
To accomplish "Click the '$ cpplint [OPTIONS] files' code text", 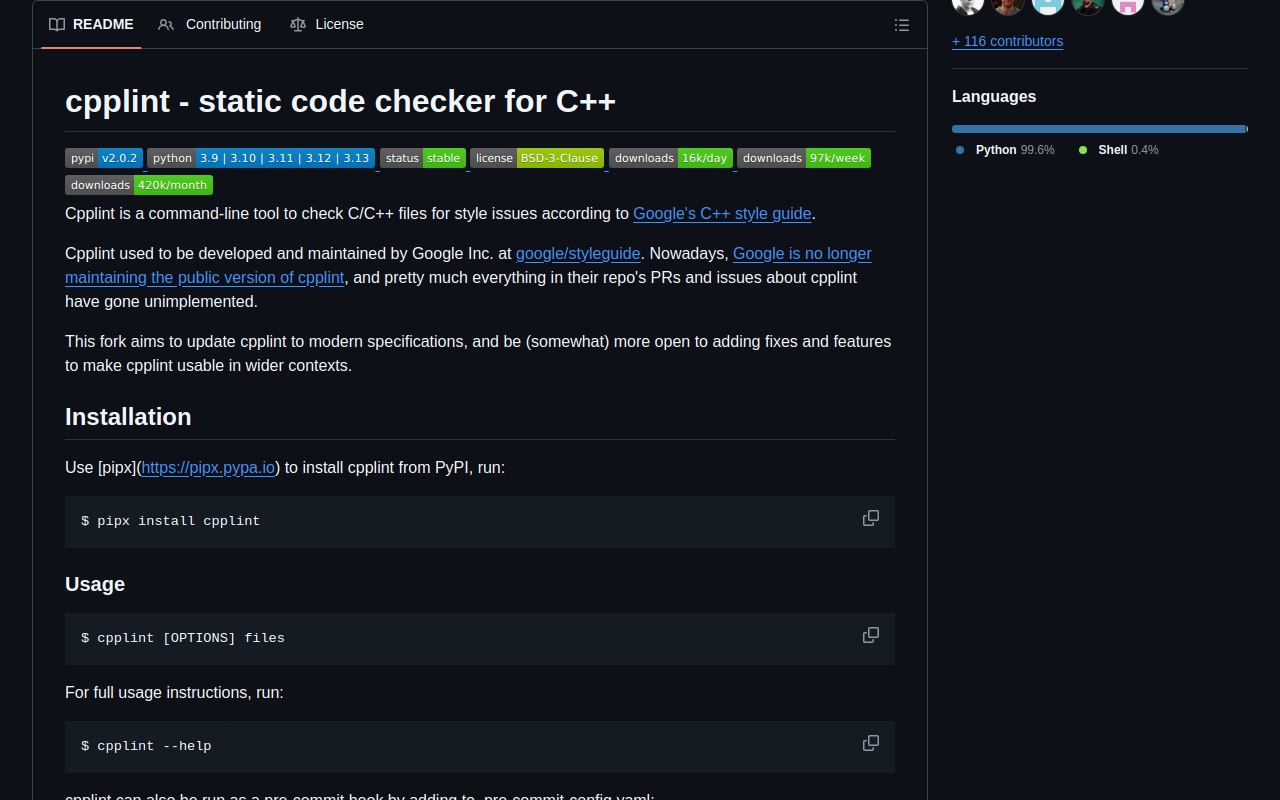I will (x=183, y=638).
